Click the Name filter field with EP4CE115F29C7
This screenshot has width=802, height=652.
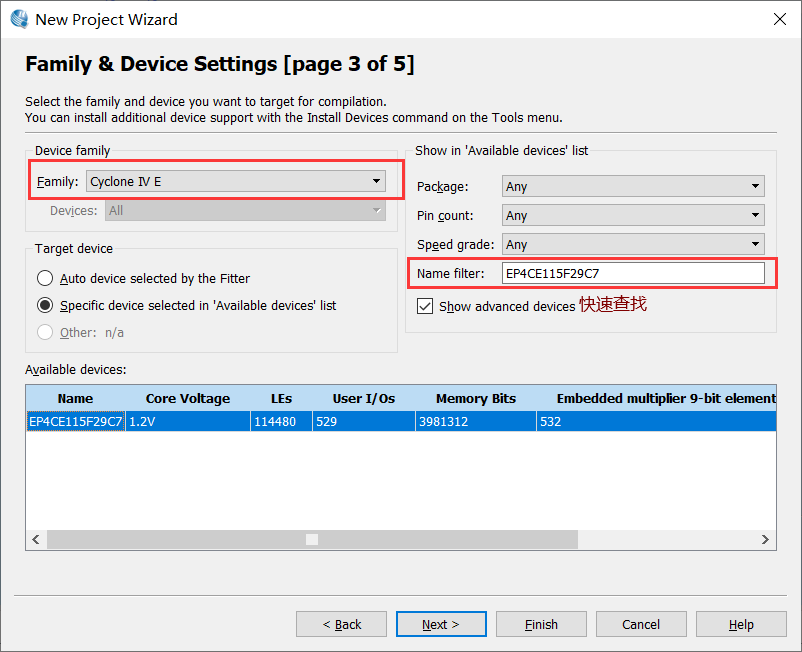coord(633,273)
